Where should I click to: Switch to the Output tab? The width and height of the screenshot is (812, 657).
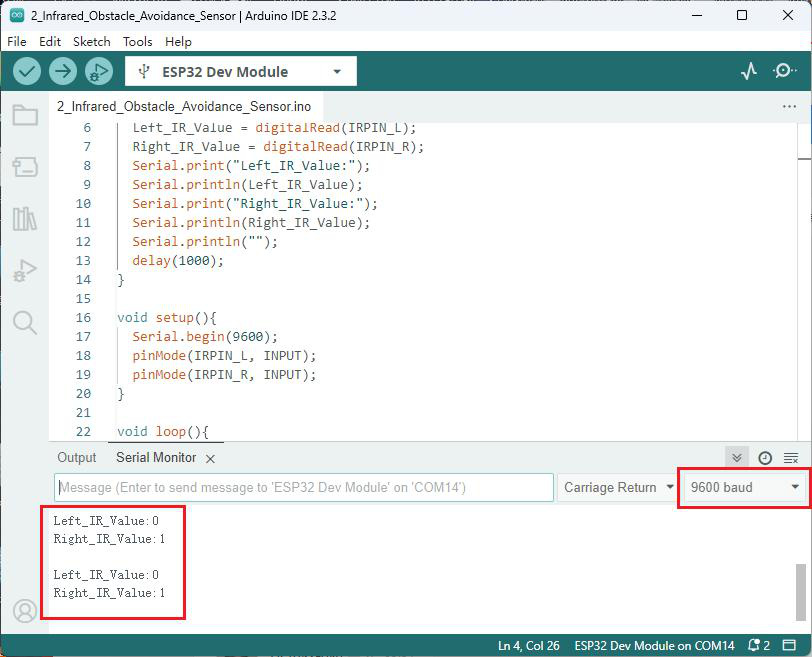77,458
